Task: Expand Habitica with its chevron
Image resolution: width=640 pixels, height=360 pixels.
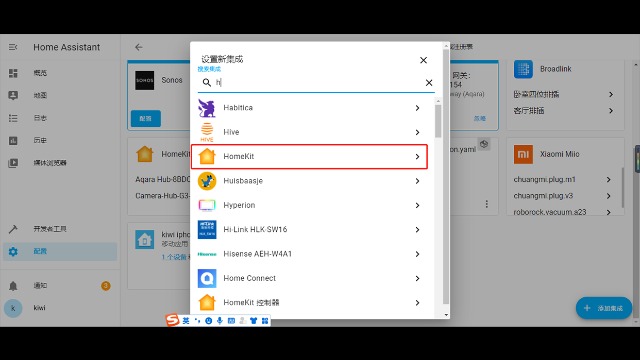Action: (417, 108)
